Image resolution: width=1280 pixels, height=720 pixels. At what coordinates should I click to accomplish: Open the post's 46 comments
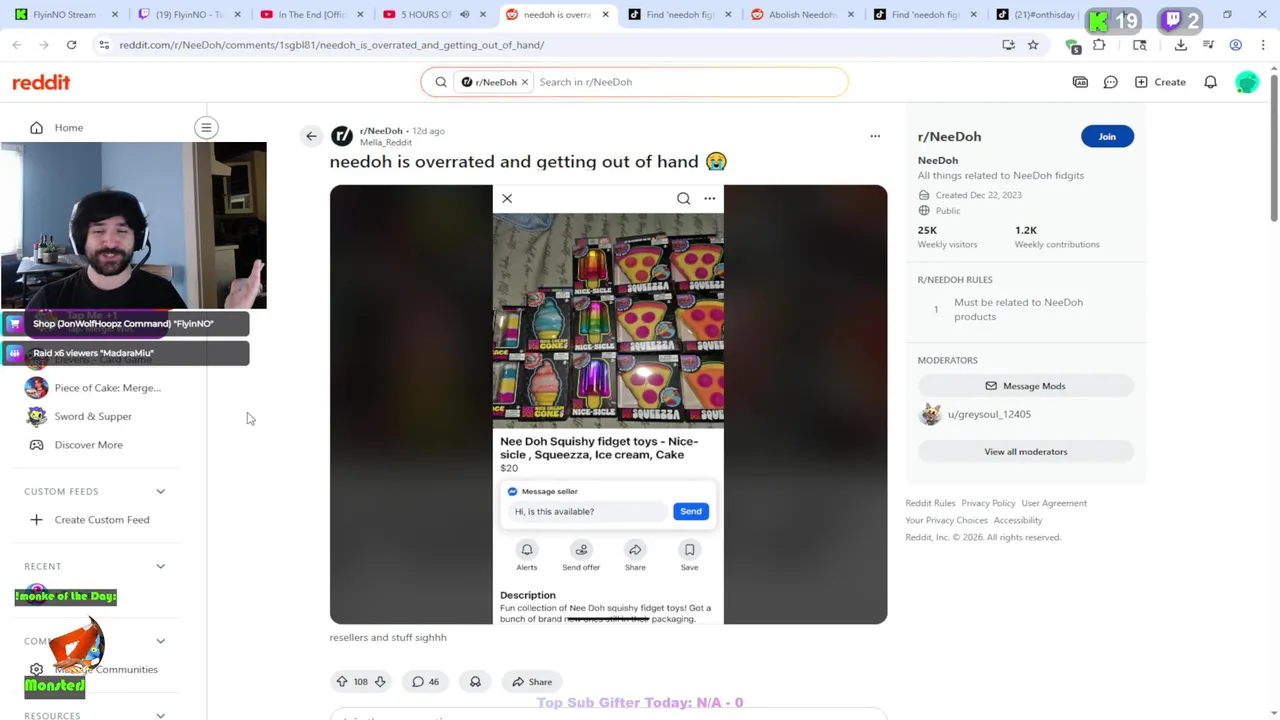pos(426,682)
